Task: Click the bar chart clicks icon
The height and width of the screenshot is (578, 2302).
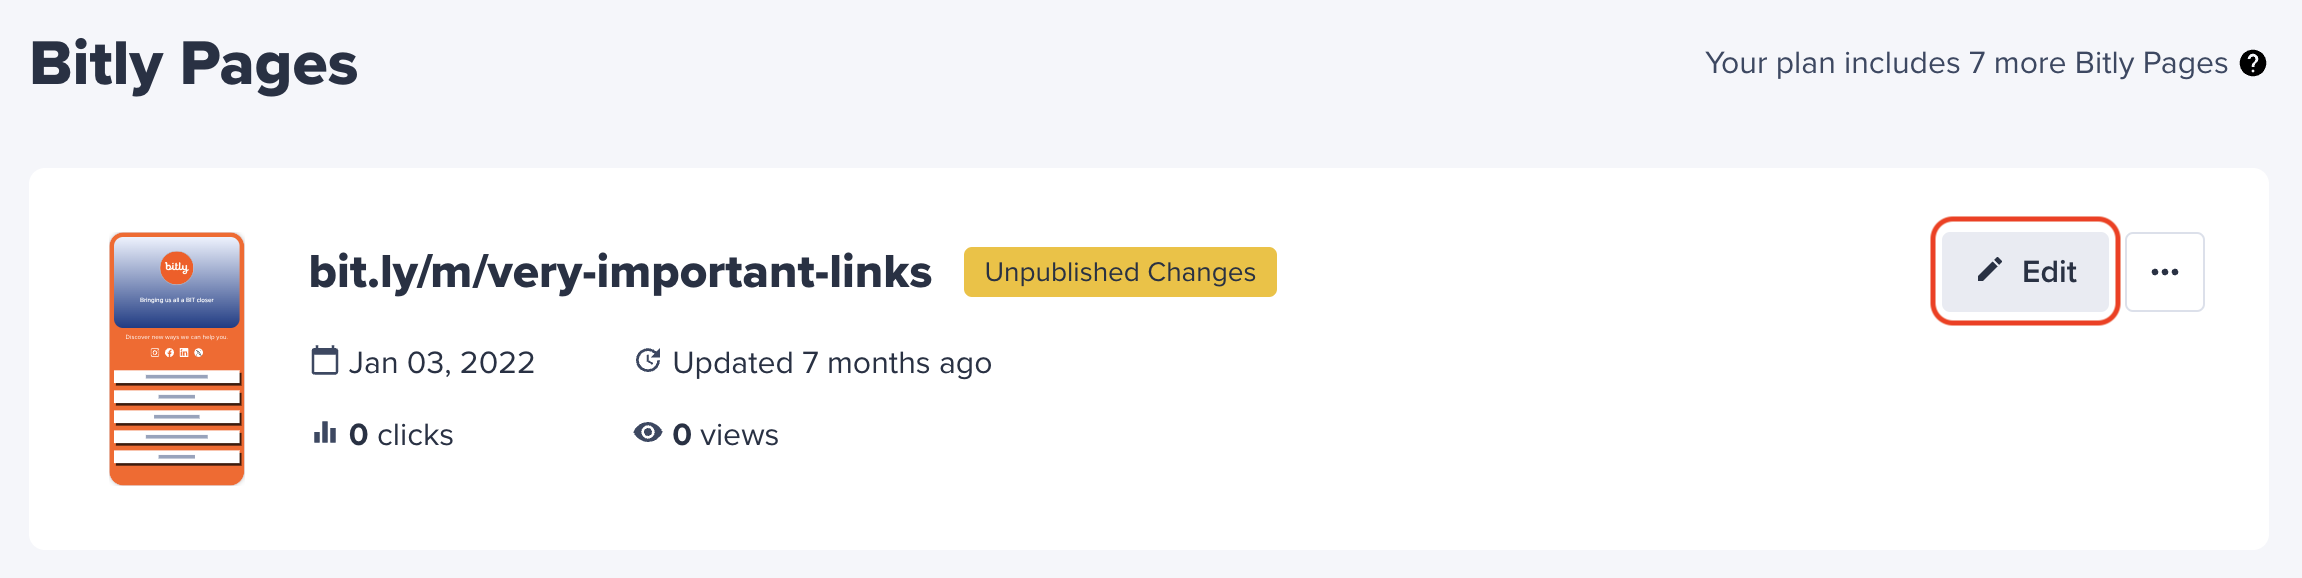Action: (x=325, y=433)
